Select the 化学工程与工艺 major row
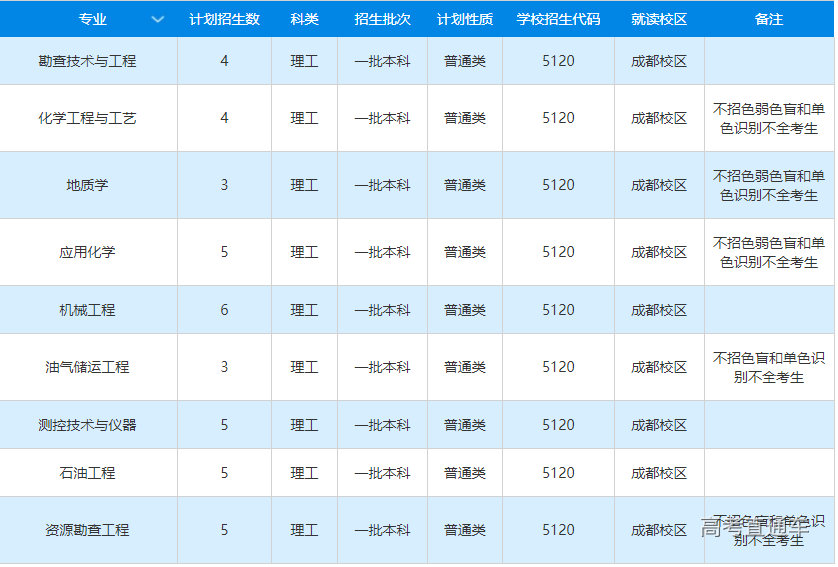Screen dimensions: 838x567 tap(87, 118)
